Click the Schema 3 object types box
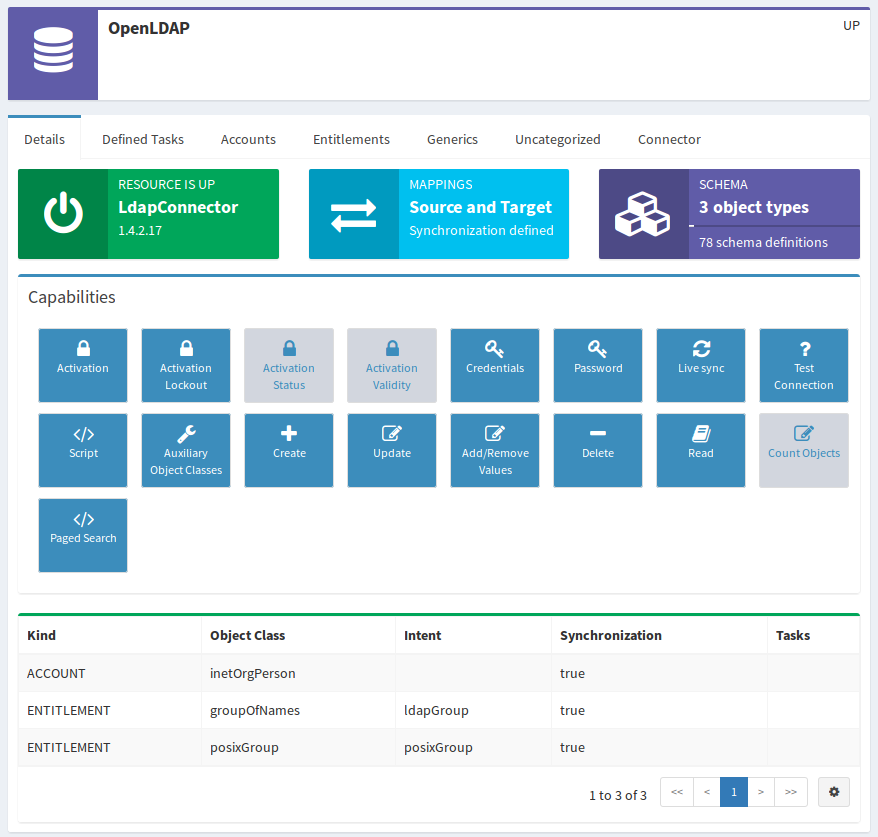878x837 pixels. click(729, 214)
